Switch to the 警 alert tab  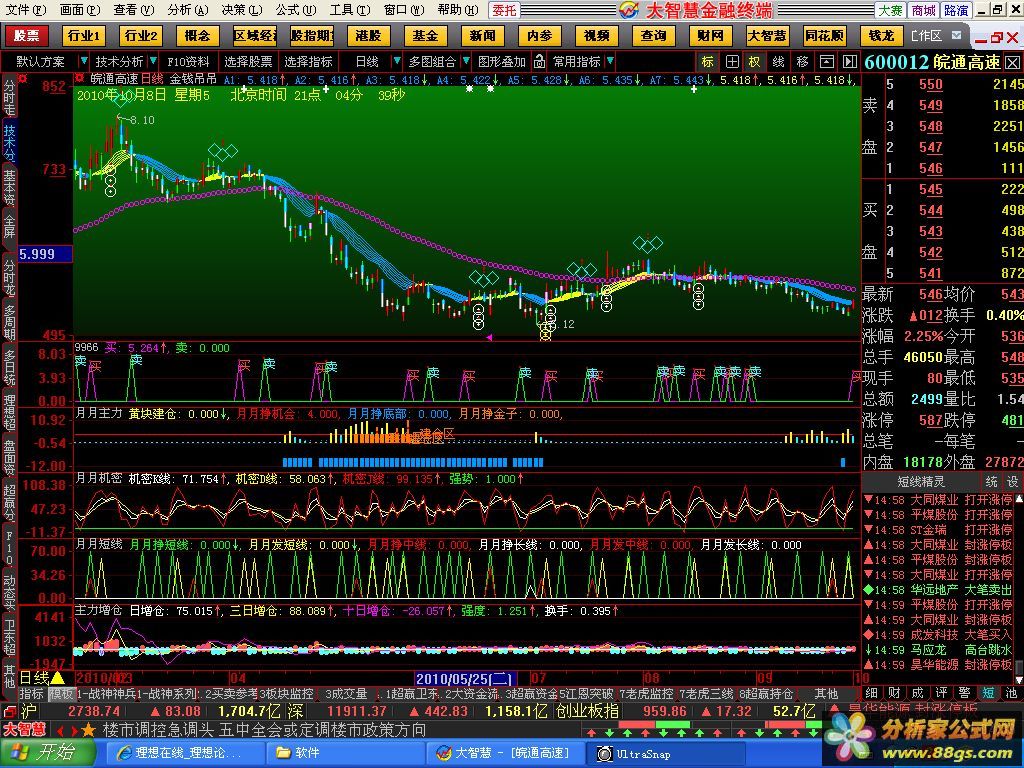965,694
